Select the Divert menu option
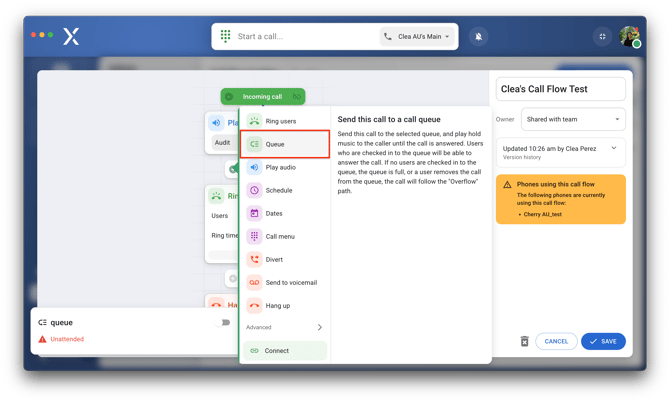 (x=274, y=259)
